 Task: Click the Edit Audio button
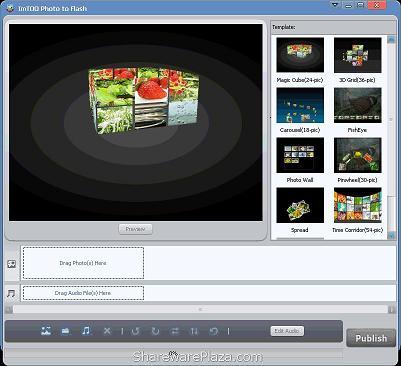click(x=287, y=331)
